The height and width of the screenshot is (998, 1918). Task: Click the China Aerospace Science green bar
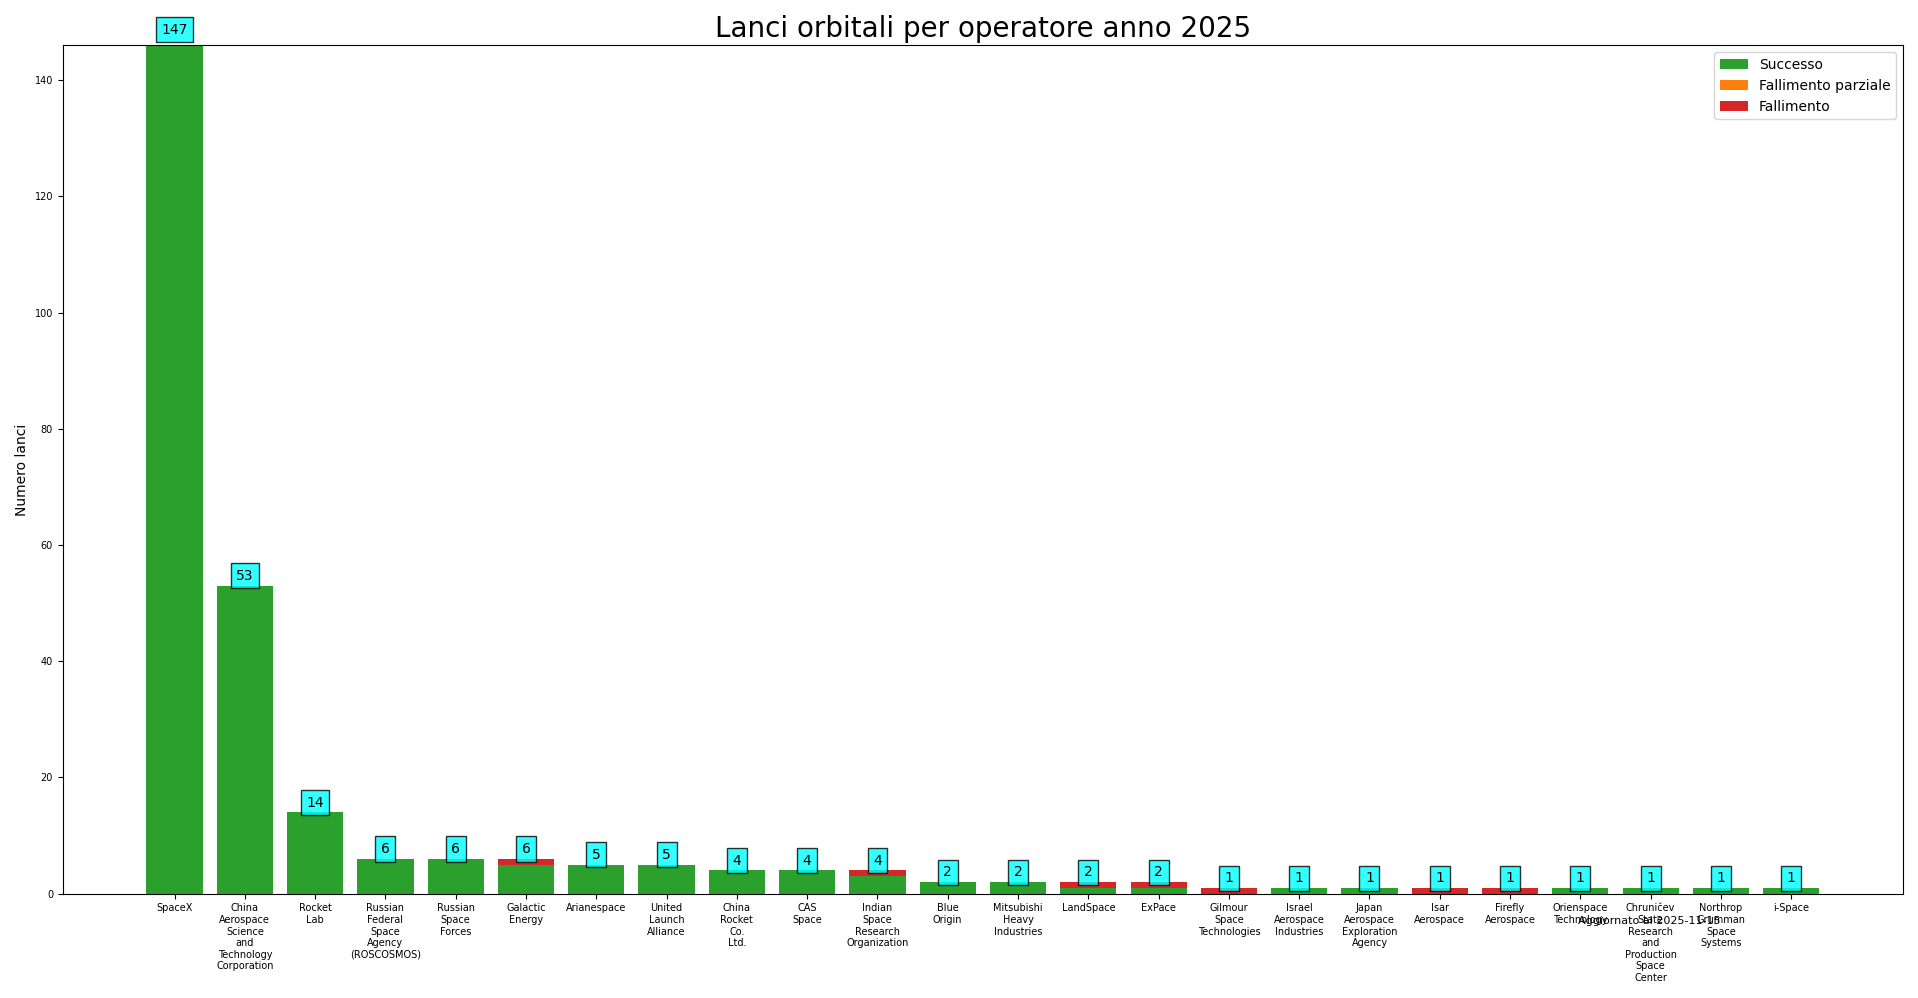245,740
